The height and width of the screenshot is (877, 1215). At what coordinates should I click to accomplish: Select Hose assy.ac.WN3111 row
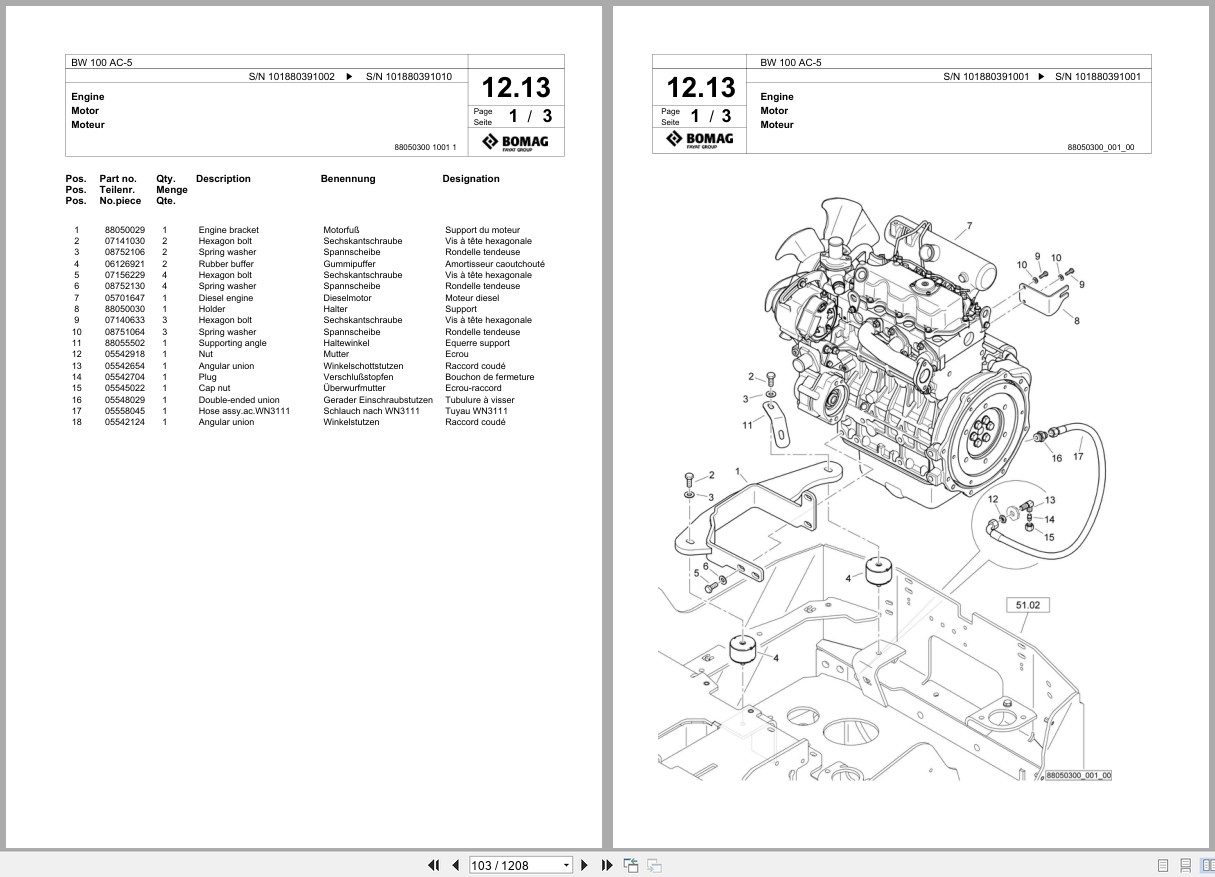coord(305,411)
